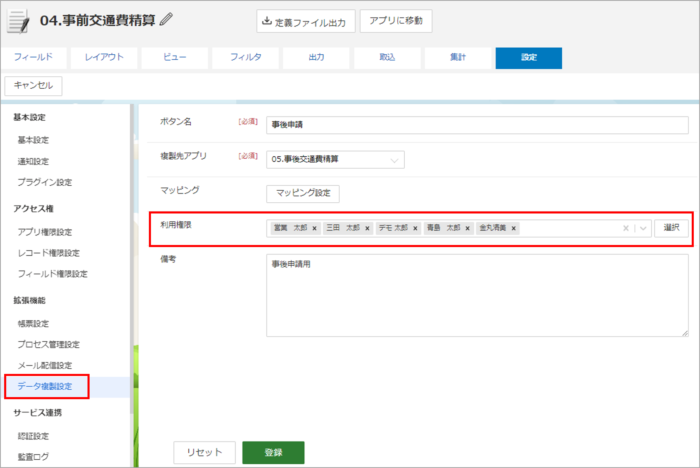The height and width of the screenshot is (468, 700).
Task: Remove the 青島 太郎 user tag
Action: pos(467,228)
